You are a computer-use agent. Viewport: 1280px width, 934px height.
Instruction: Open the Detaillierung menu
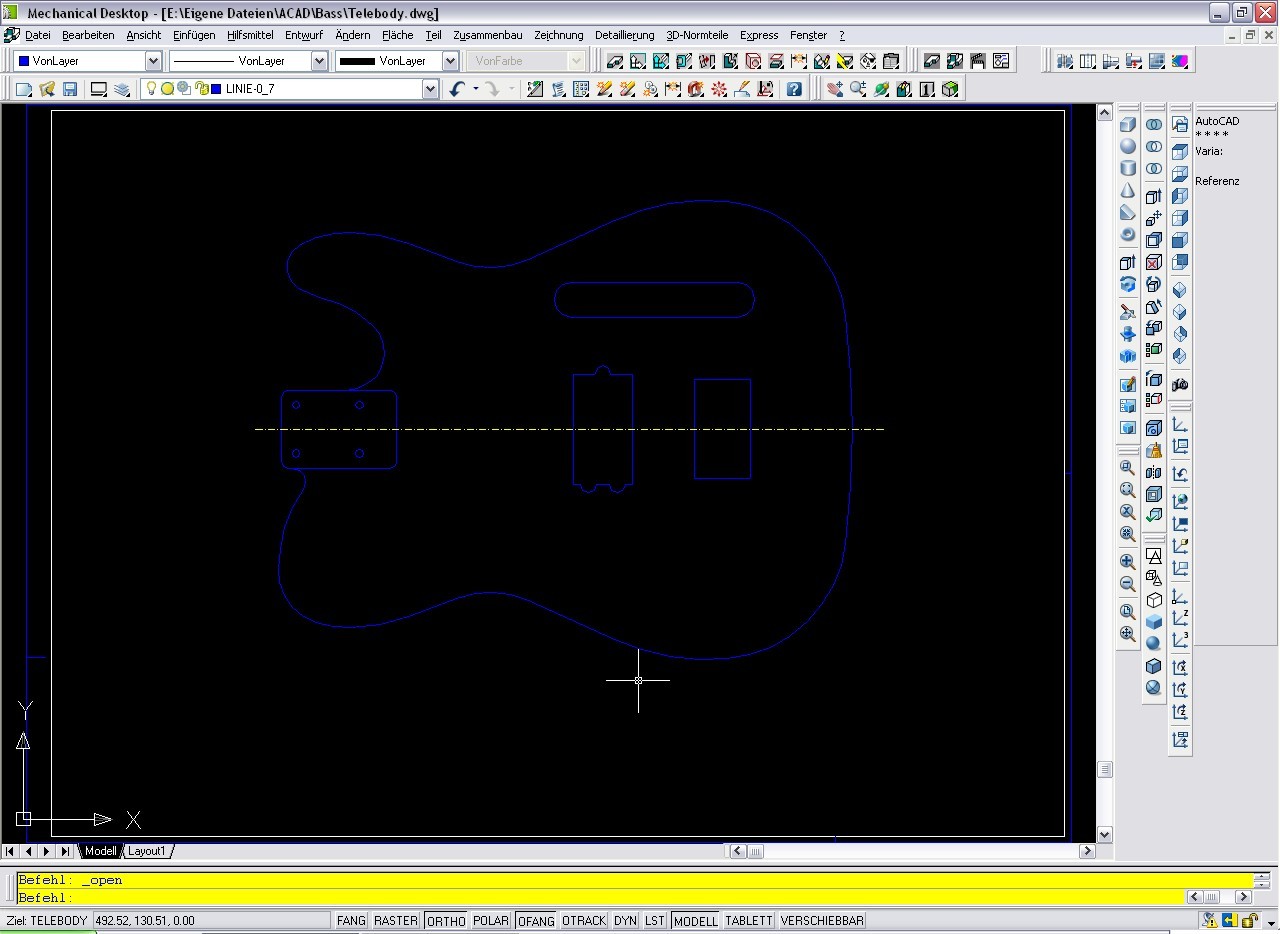624,35
